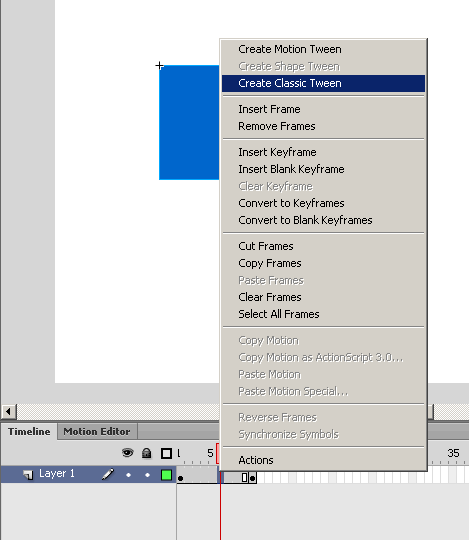
Task: Click the blue rectangle on the stage
Action: (189, 122)
